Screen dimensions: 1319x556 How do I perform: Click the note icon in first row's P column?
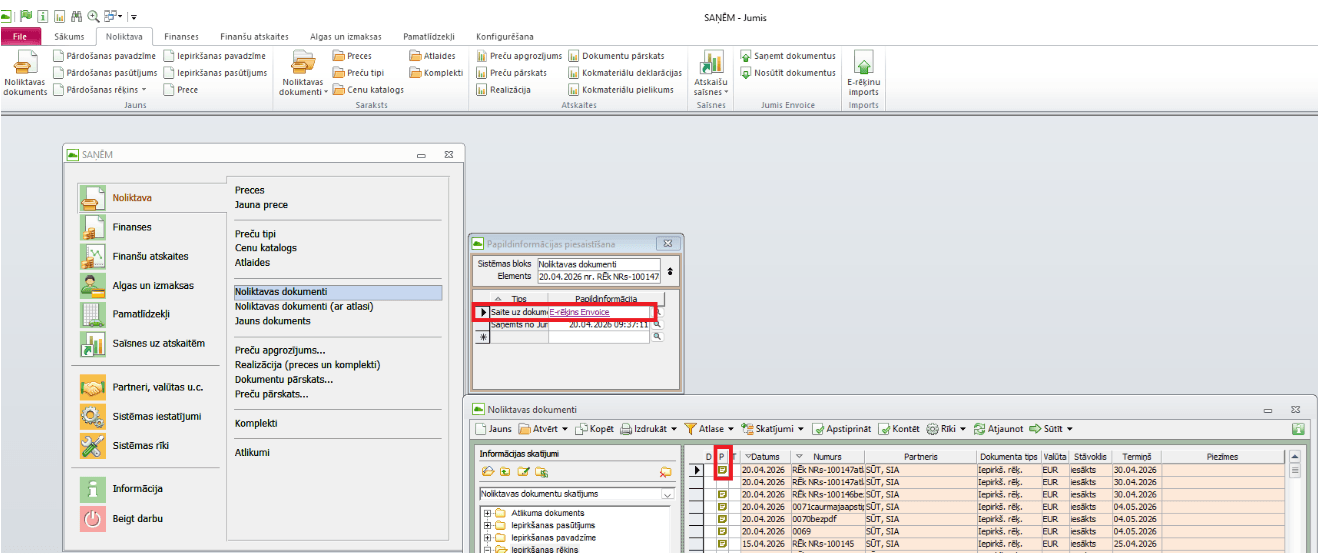click(x=722, y=470)
